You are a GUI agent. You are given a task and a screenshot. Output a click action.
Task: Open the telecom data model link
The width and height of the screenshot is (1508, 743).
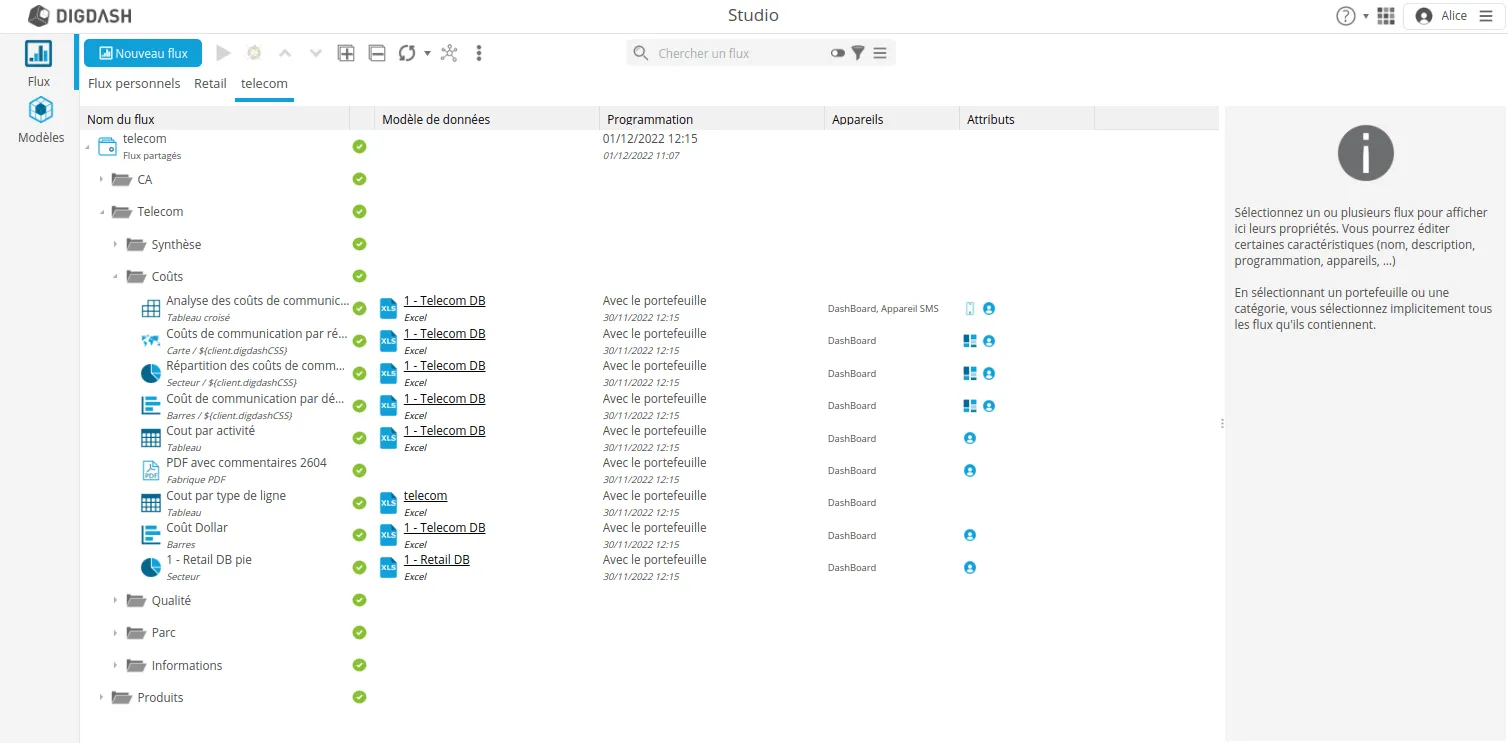pyautogui.click(x=425, y=496)
